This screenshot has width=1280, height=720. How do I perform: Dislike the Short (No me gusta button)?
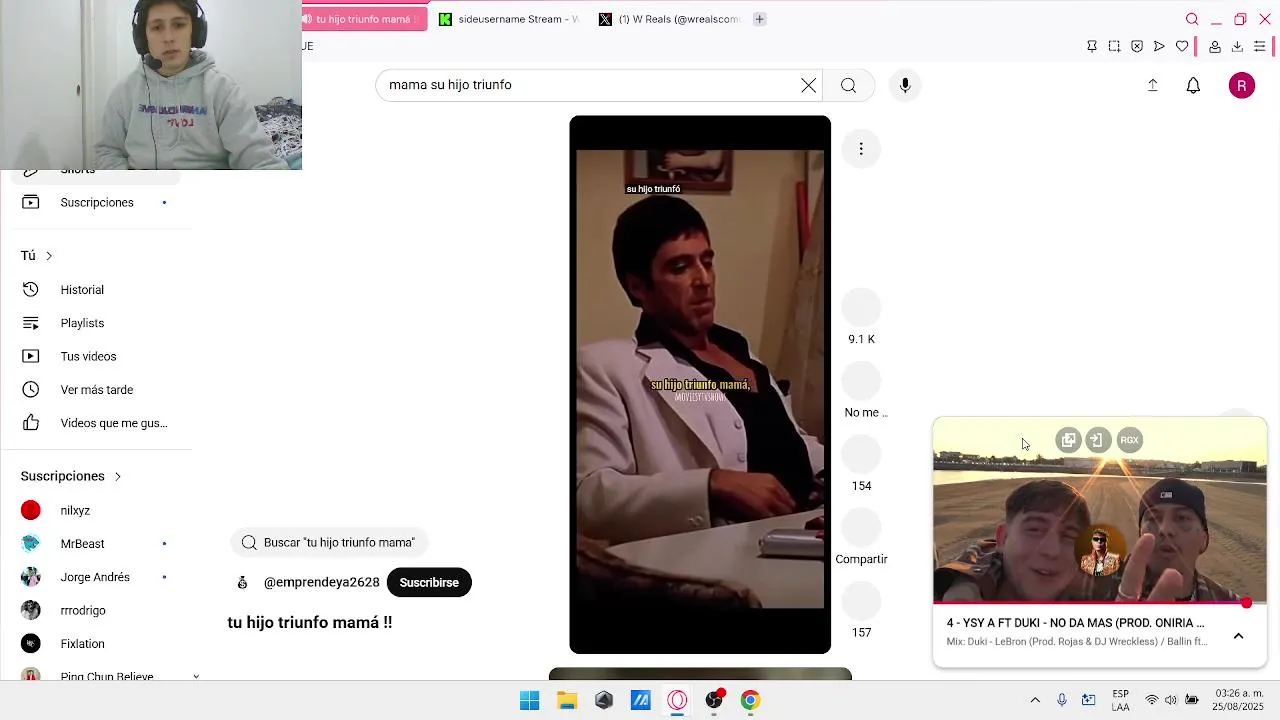(x=861, y=381)
